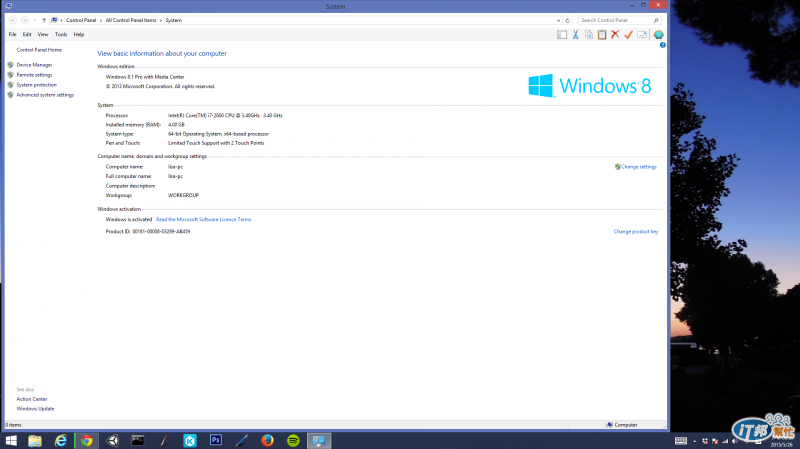Refresh the Control Panel view
This screenshot has width=800, height=449.
pos(567,20)
